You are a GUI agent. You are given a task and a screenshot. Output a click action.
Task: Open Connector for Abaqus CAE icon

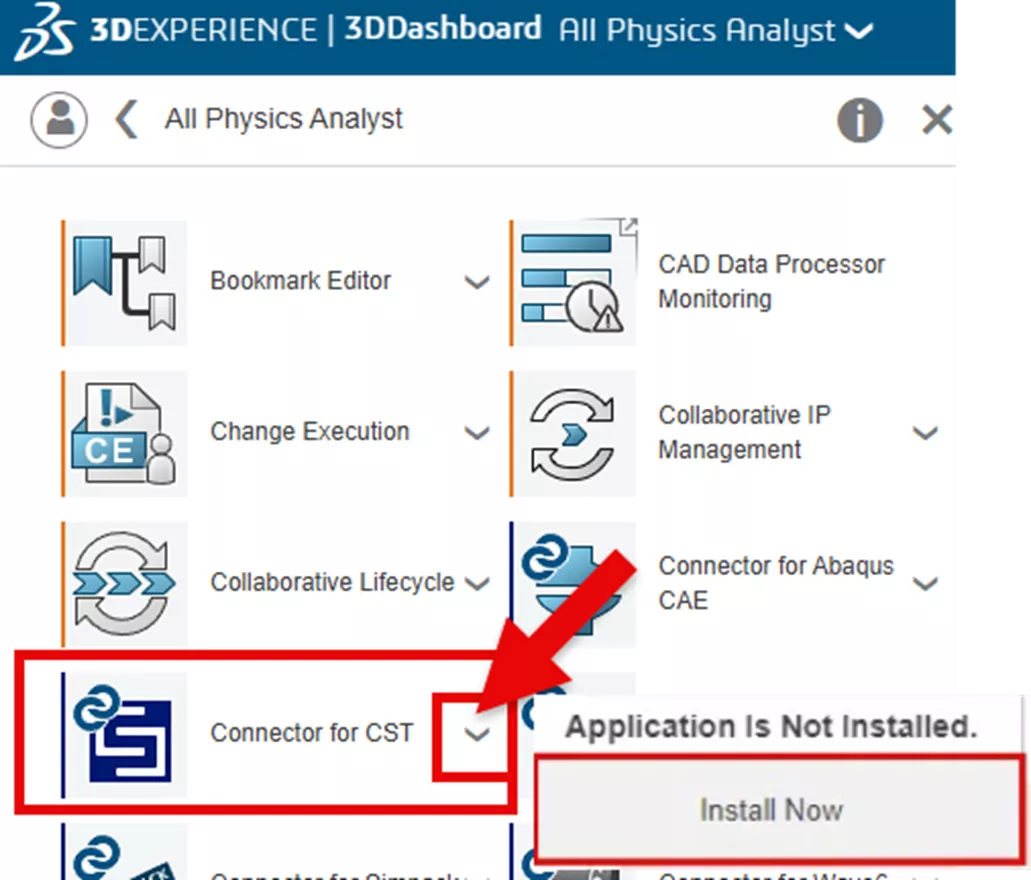573,584
